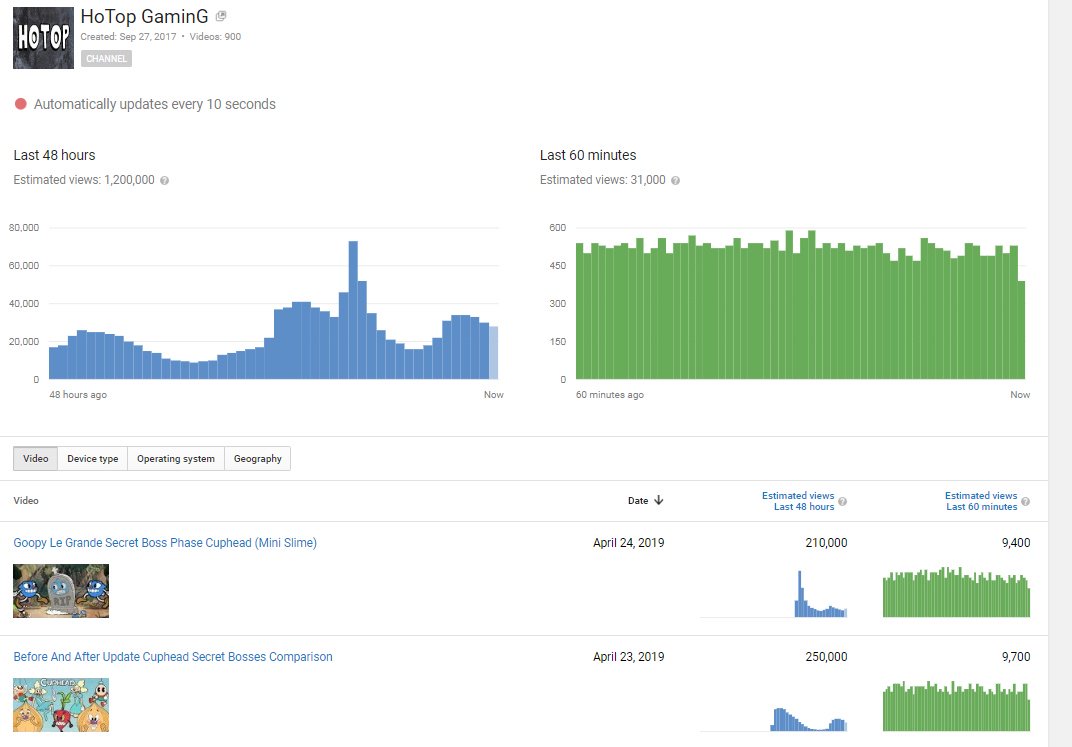Sort by Estimated views Last 60 minutes header
The height and width of the screenshot is (747, 1072).
981,501
